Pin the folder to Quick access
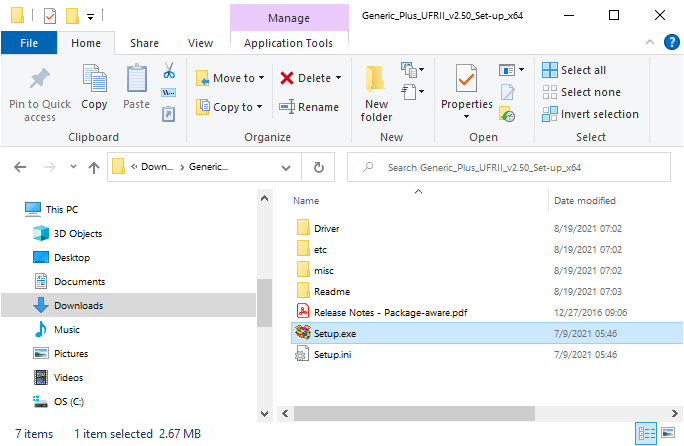The width and height of the screenshot is (684, 446). (x=40, y=93)
